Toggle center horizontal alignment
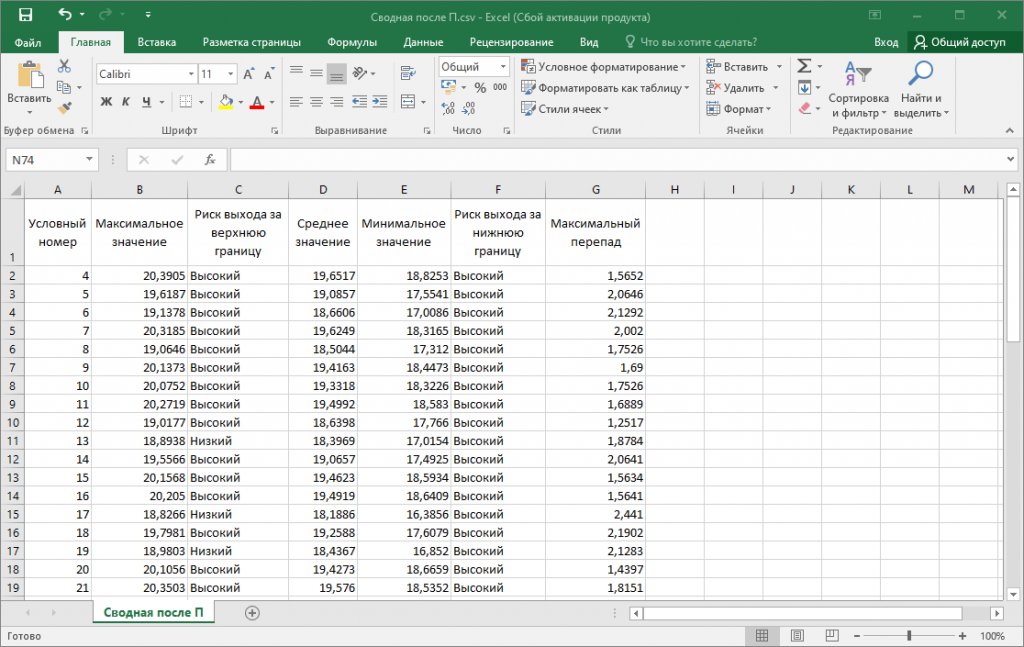1024x647 pixels. (x=317, y=102)
